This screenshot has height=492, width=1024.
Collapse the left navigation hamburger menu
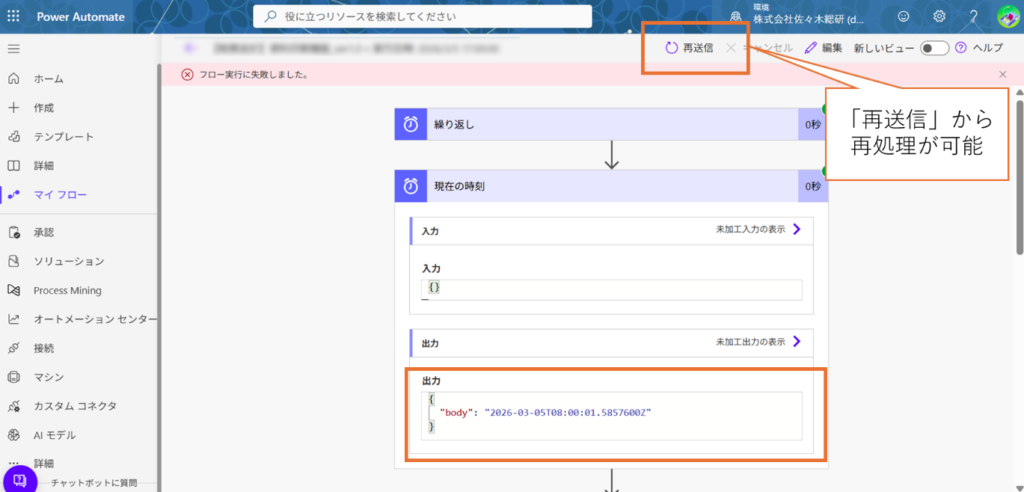click(x=14, y=49)
